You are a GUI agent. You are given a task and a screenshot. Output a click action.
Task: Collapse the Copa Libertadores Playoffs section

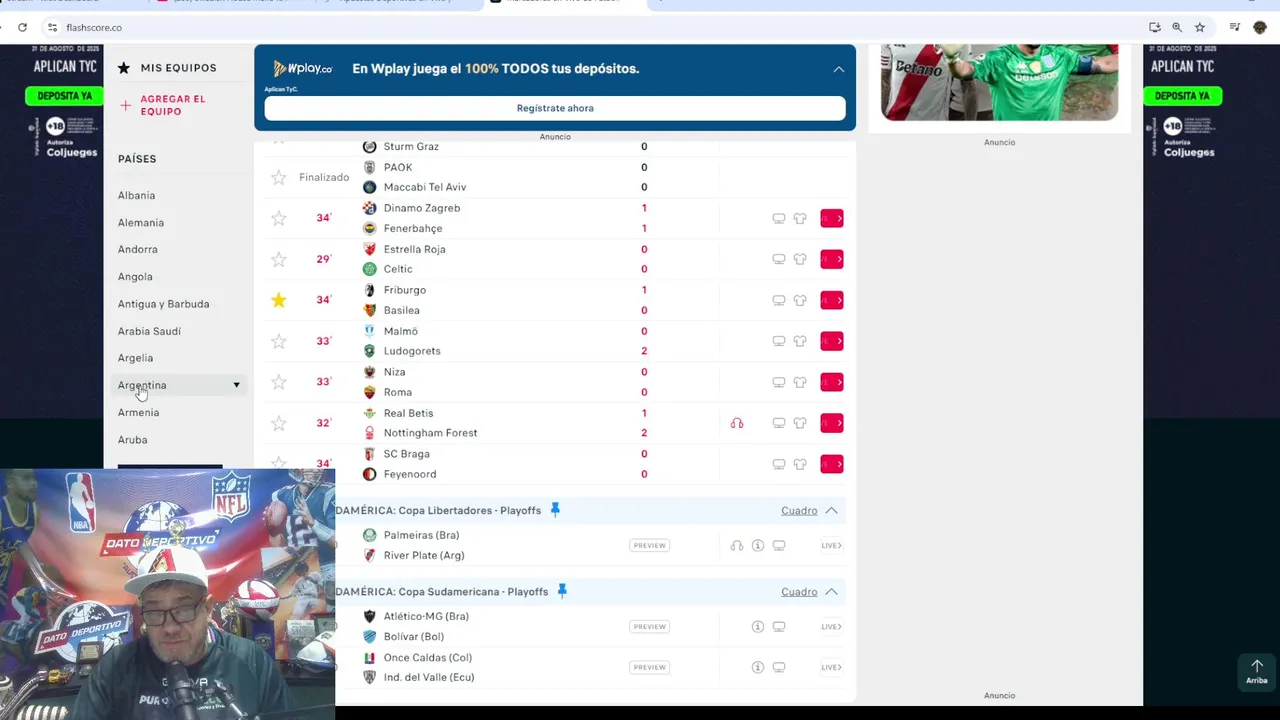coord(831,510)
